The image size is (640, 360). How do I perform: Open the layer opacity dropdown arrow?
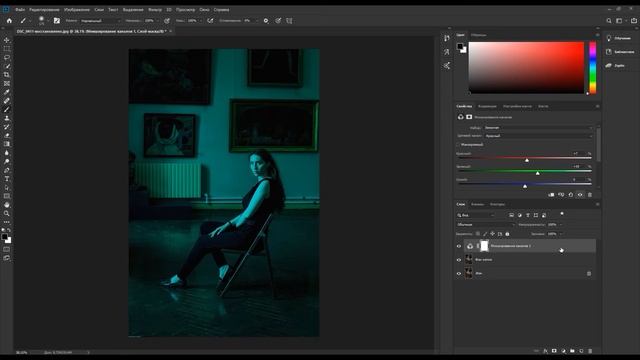561,224
